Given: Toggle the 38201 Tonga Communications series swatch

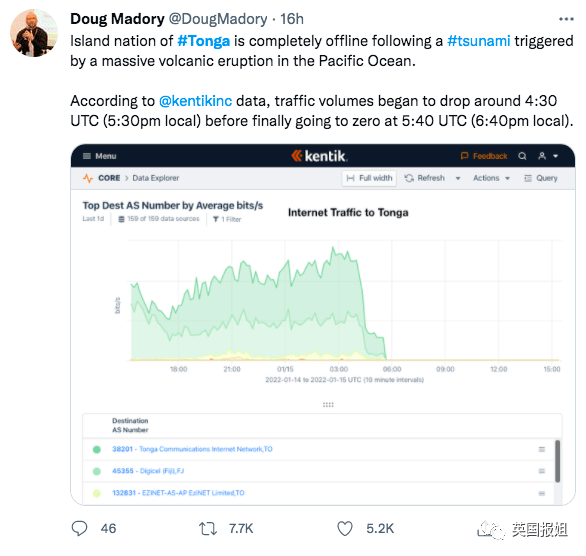Looking at the screenshot, I should click(97, 450).
